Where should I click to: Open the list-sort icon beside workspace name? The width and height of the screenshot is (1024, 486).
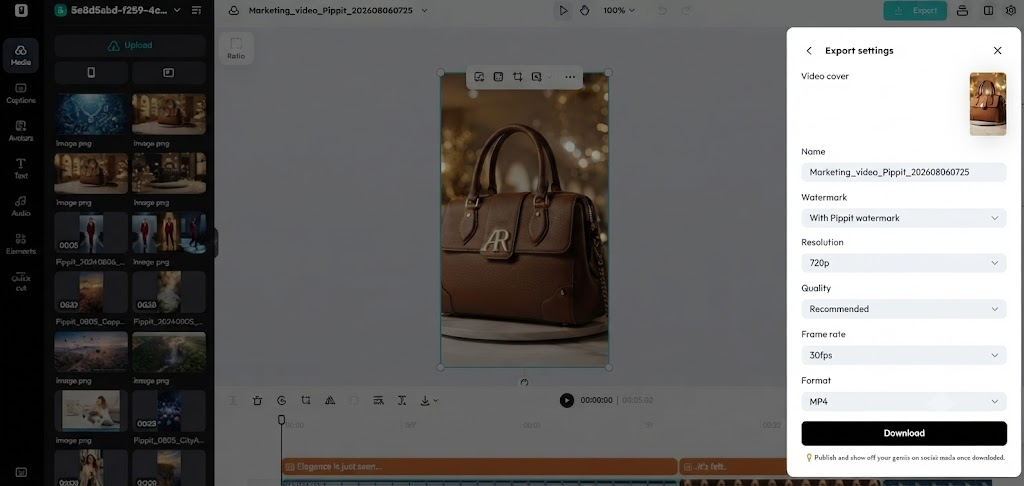(x=197, y=10)
